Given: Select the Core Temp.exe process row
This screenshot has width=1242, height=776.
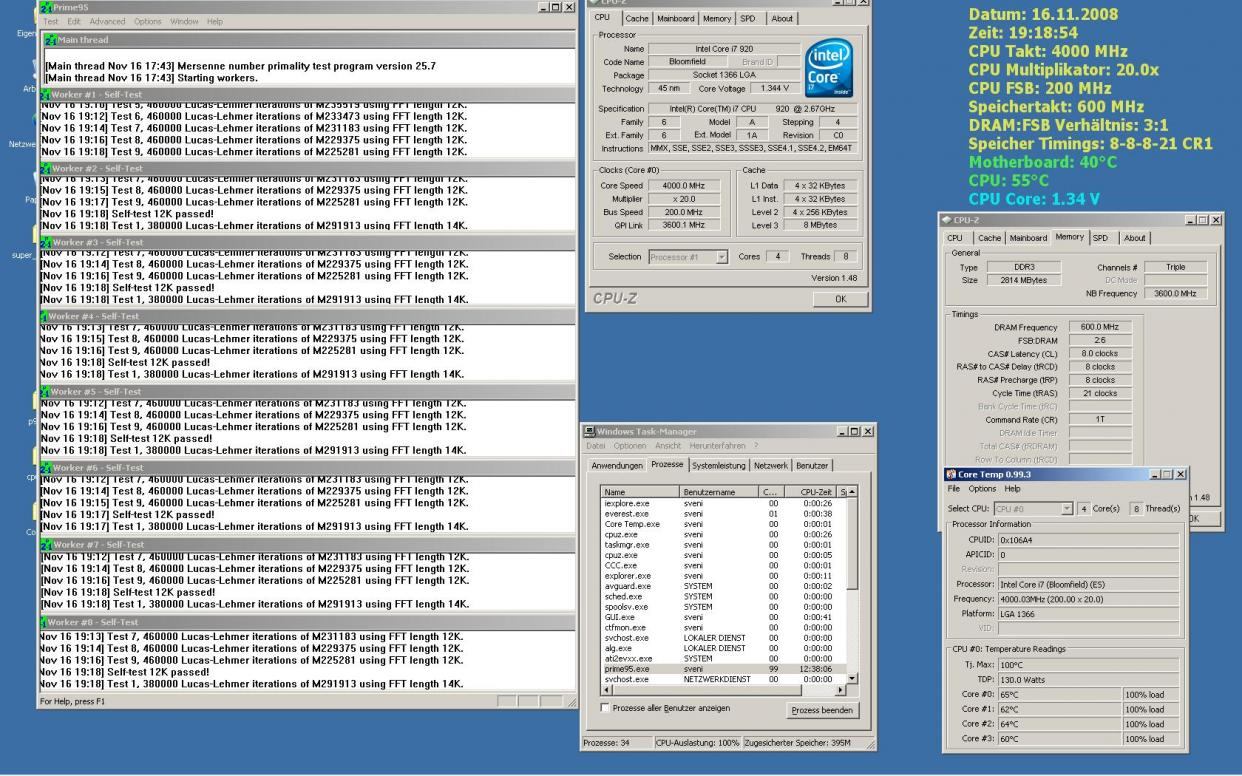Looking at the screenshot, I should coord(723,524).
